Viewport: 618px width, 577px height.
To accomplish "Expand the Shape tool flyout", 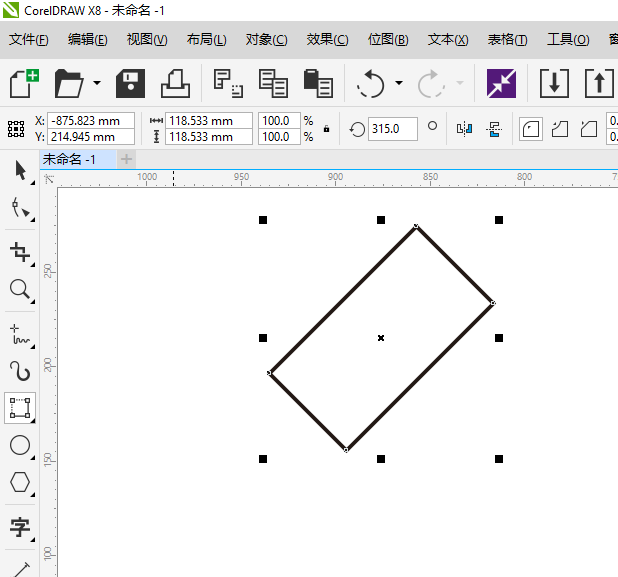I will click(32, 220).
